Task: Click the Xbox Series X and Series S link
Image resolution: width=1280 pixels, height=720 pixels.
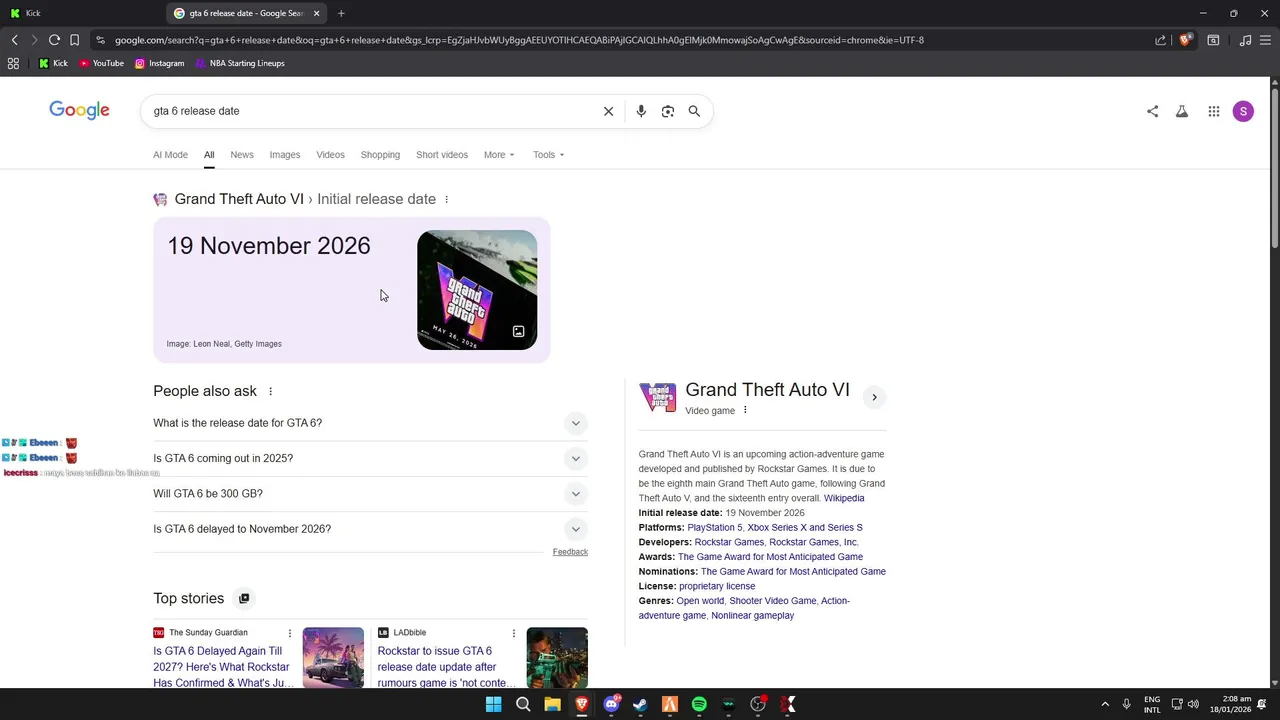Action: (x=805, y=527)
